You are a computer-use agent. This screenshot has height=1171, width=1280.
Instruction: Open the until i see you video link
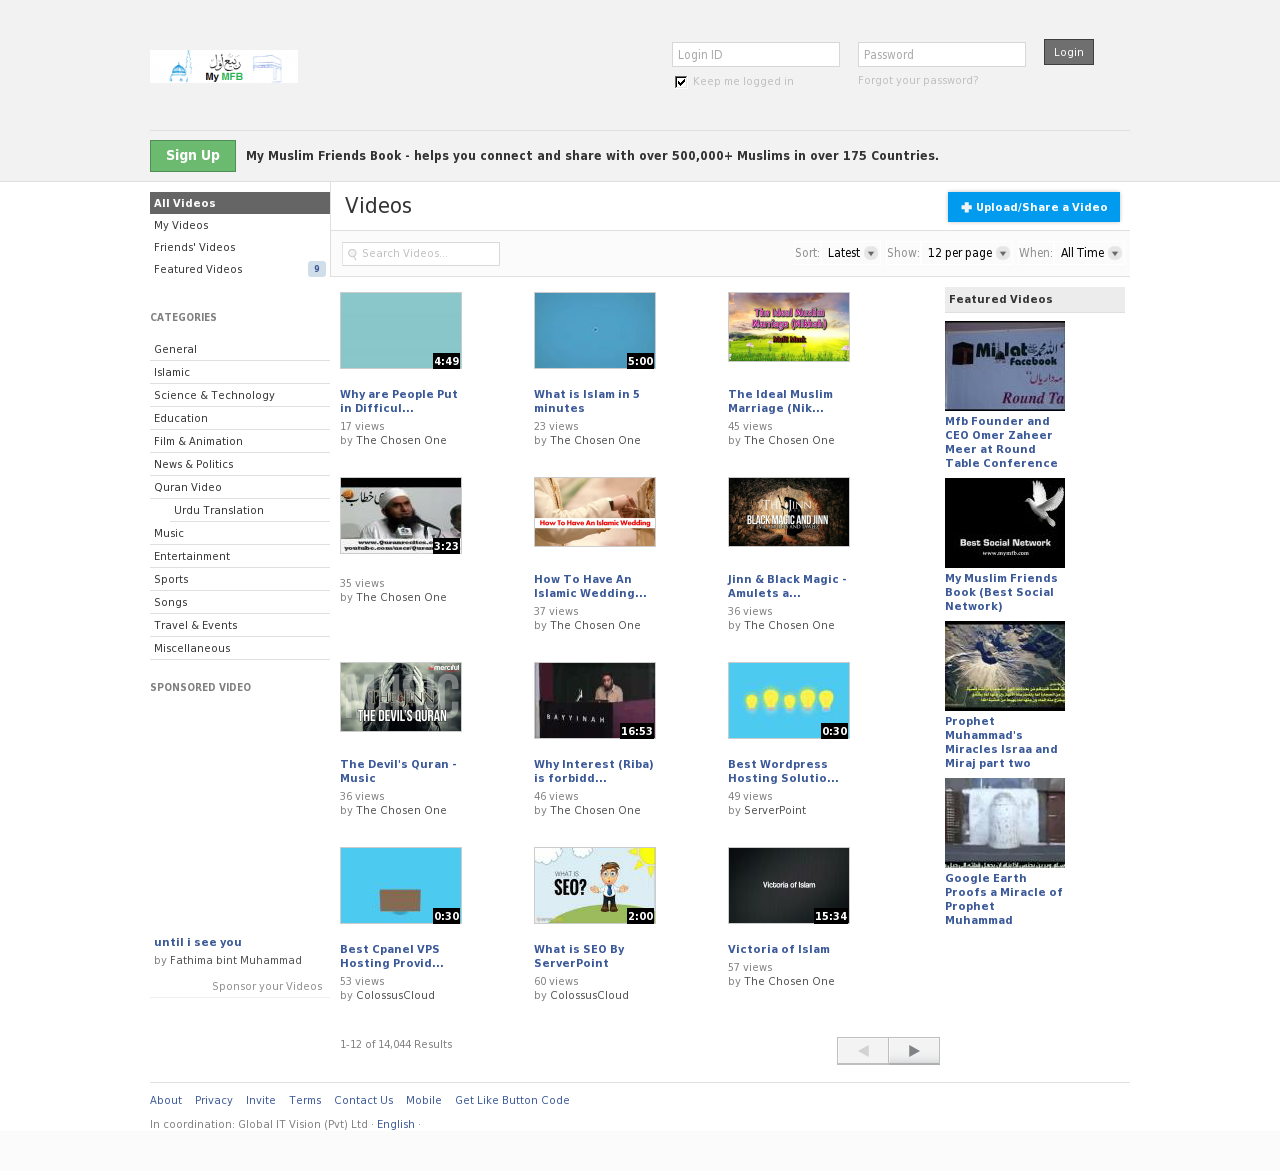[x=198, y=942]
